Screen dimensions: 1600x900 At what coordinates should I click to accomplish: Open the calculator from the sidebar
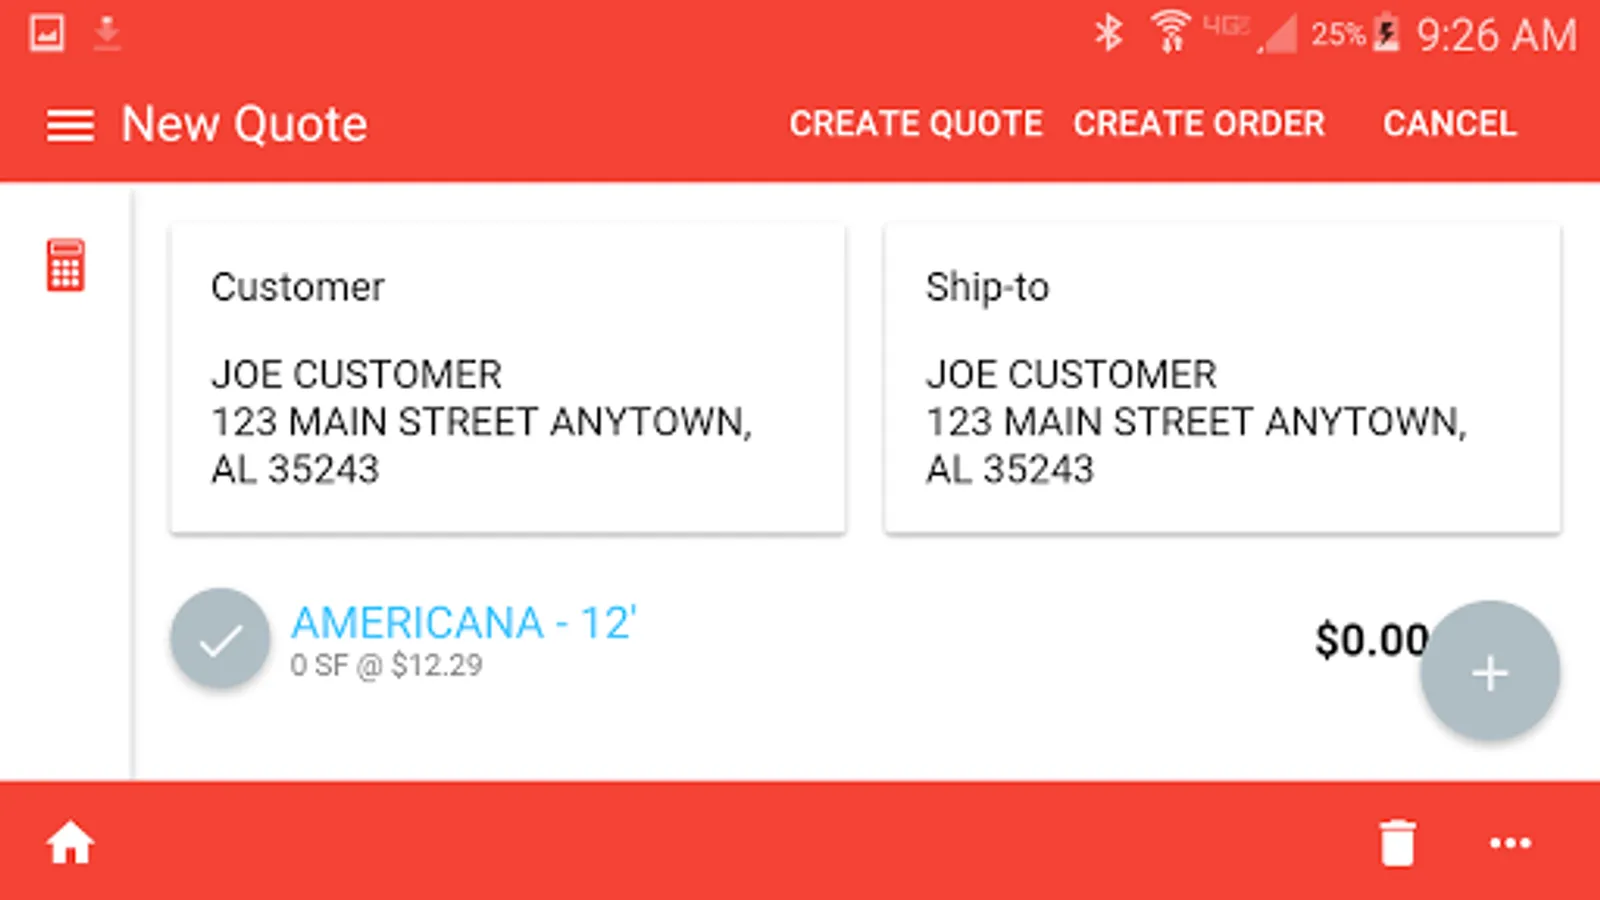coord(66,265)
